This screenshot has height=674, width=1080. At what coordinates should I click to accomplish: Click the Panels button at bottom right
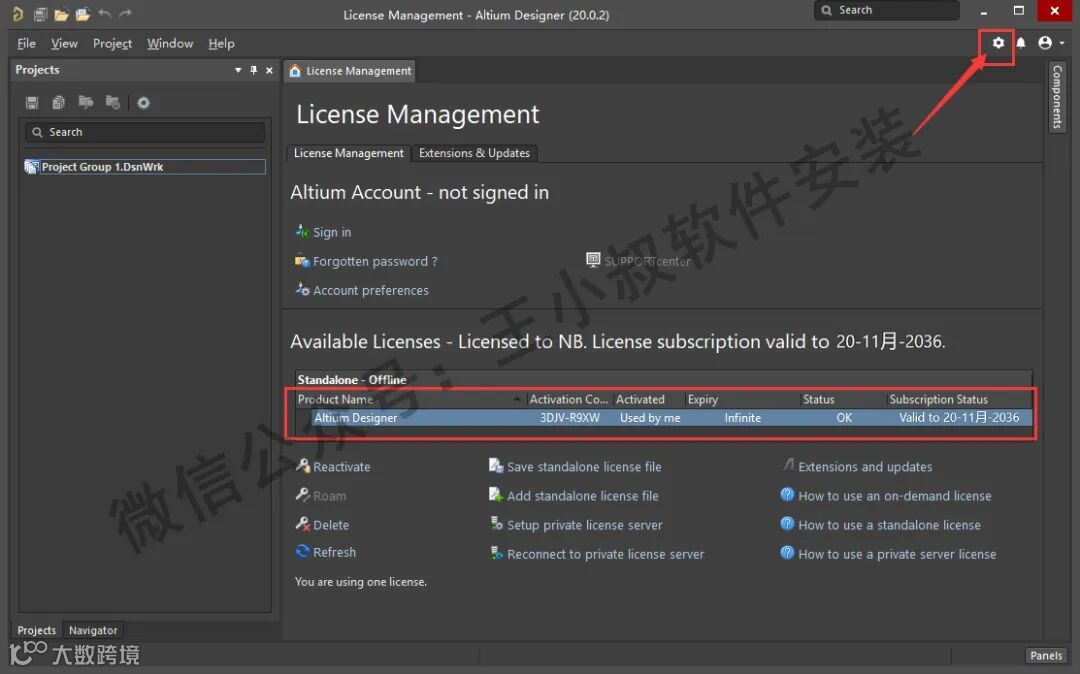[x=1046, y=655]
